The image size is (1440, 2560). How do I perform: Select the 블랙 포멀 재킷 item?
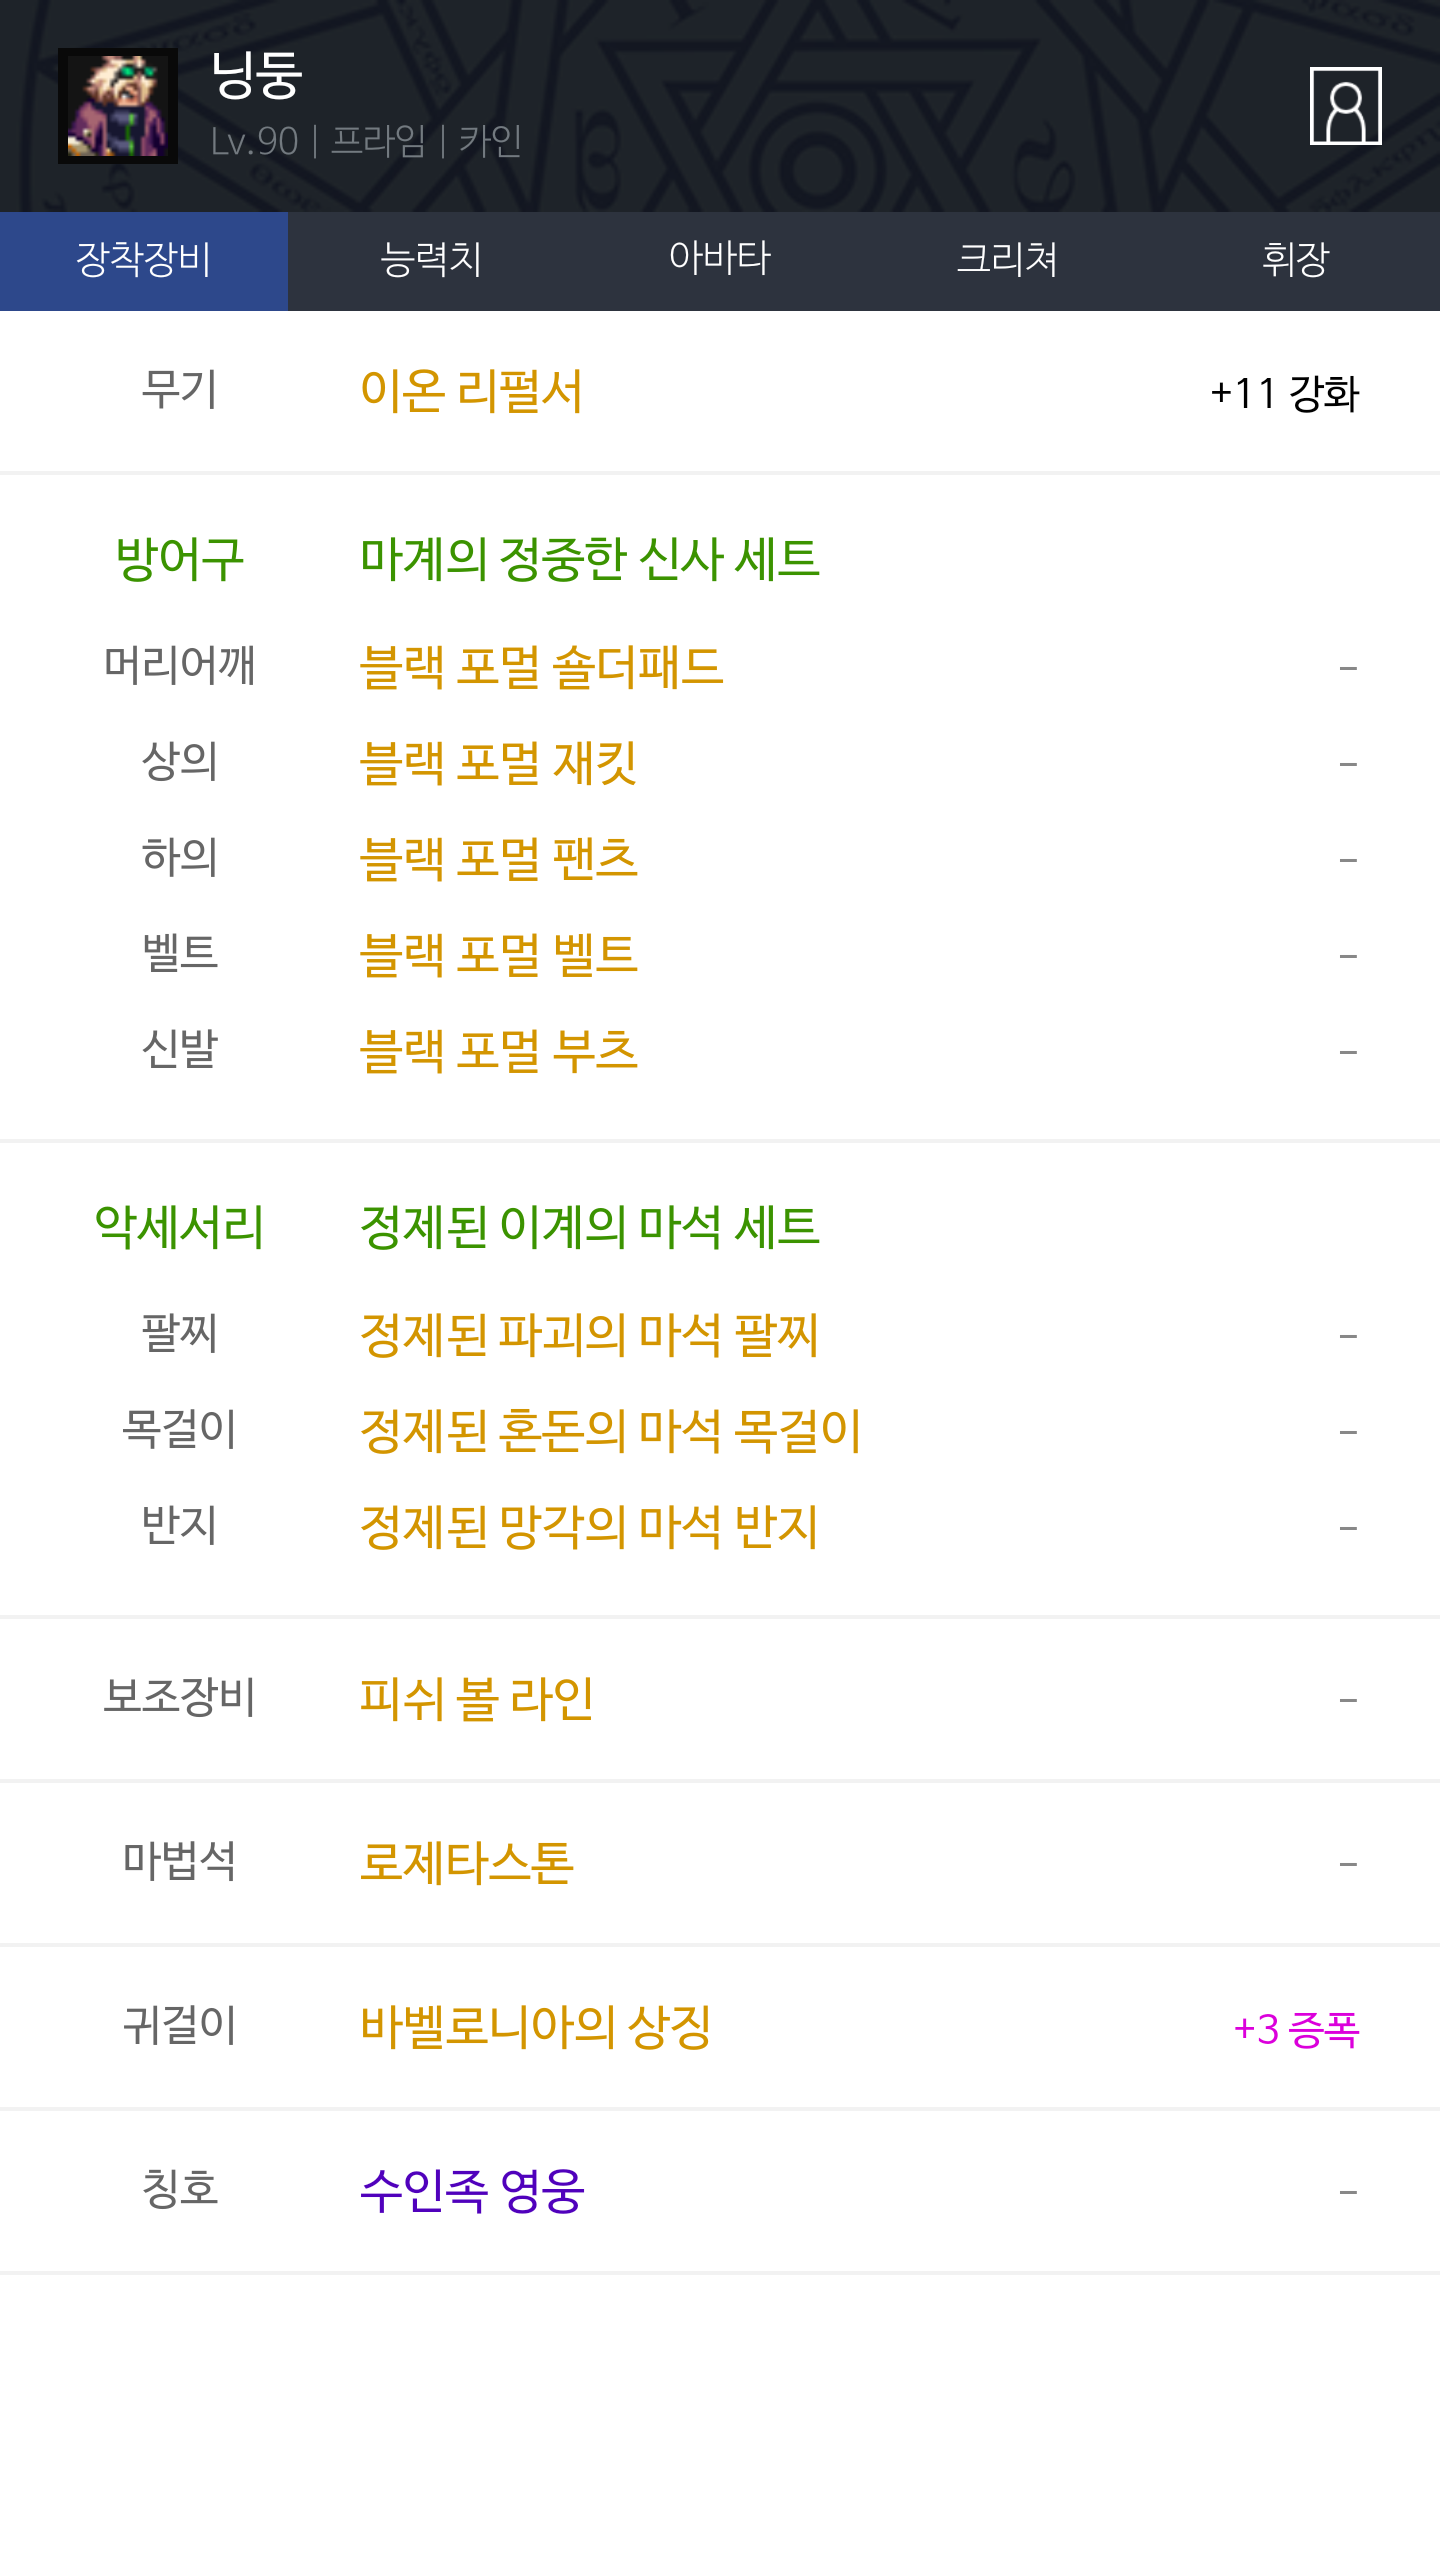[498, 763]
